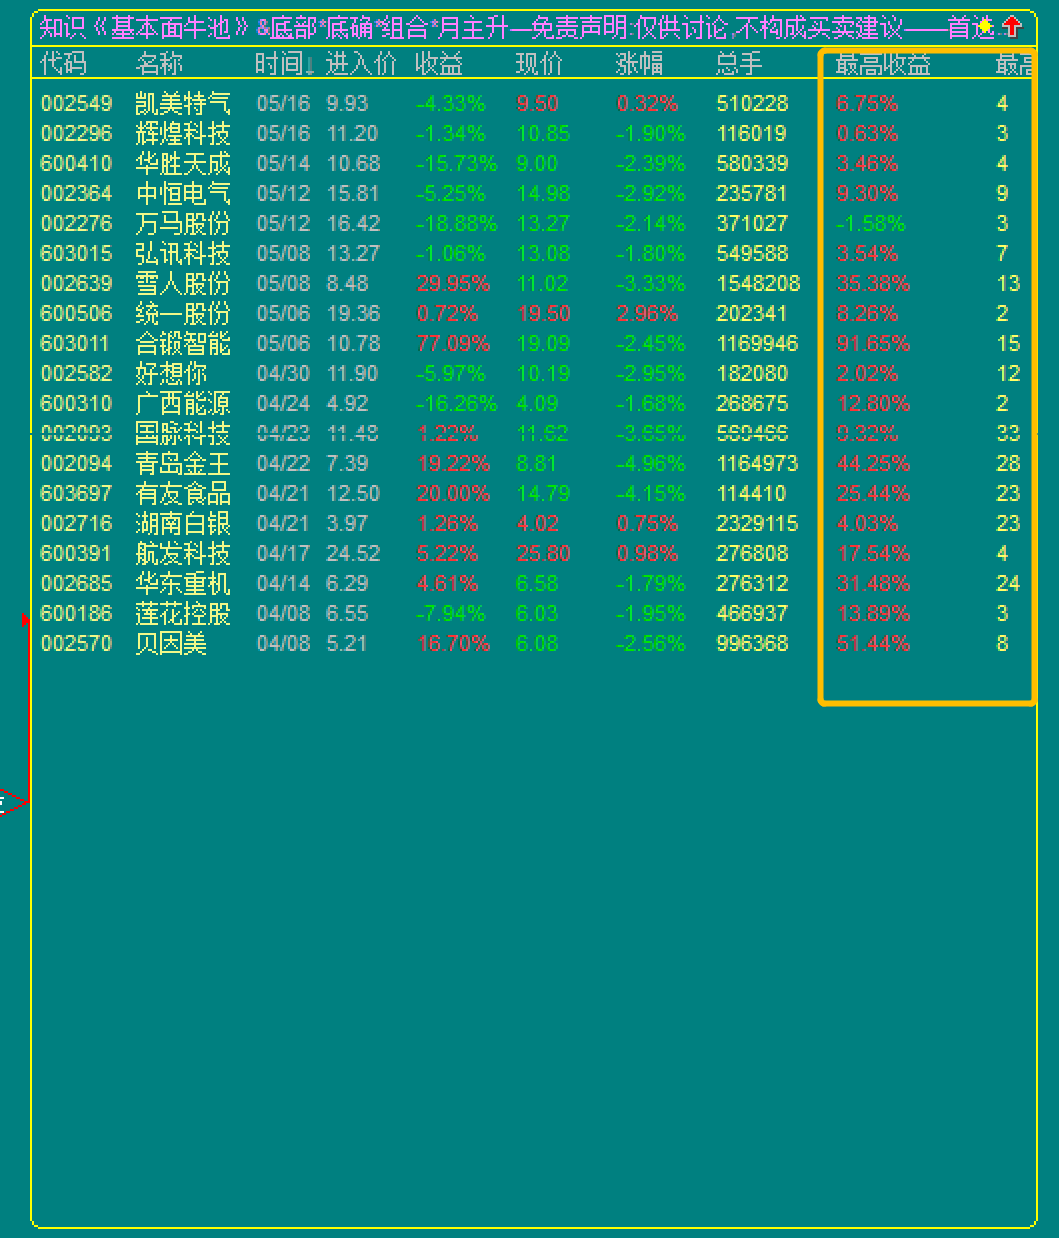Screen dimensions: 1059x1238
Task: Click change value 2.96%
Action: [647, 313]
